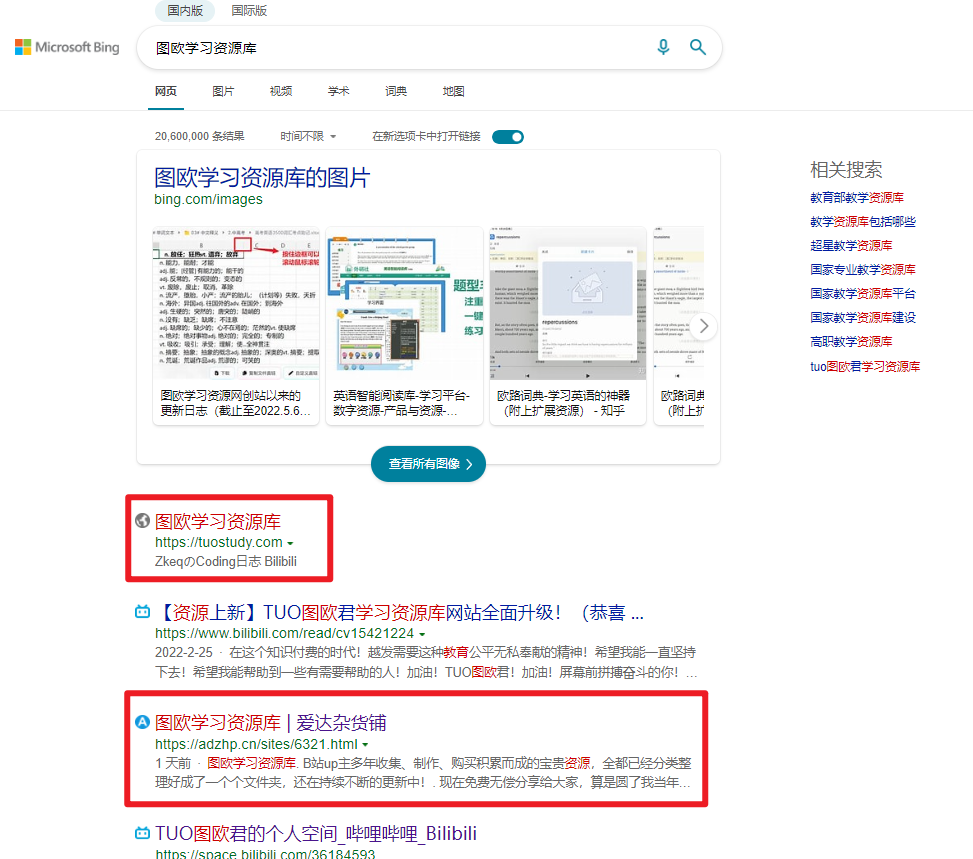The width and height of the screenshot is (973, 859).
Task: Open 图欧学习资源库 tuostudy result title
Action: [218, 521]
